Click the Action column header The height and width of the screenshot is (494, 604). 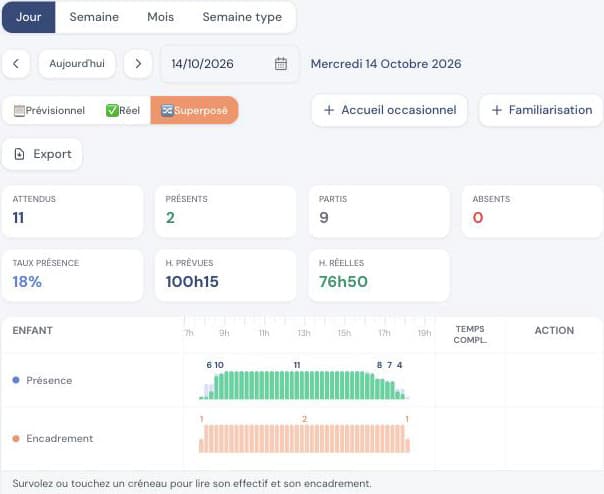[x=554, y=331]
